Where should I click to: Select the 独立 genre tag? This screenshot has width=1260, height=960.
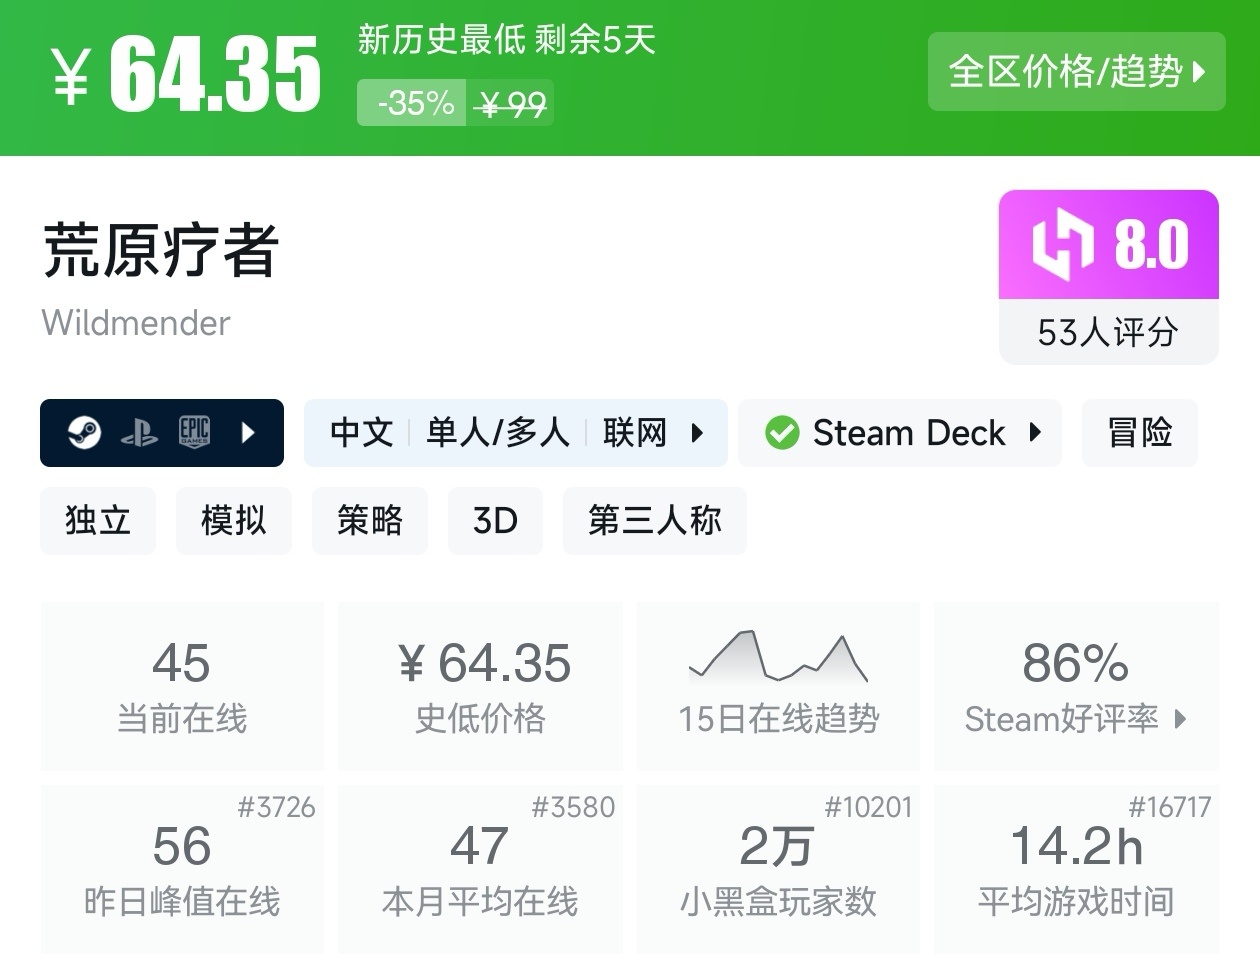tap(98, 520)
